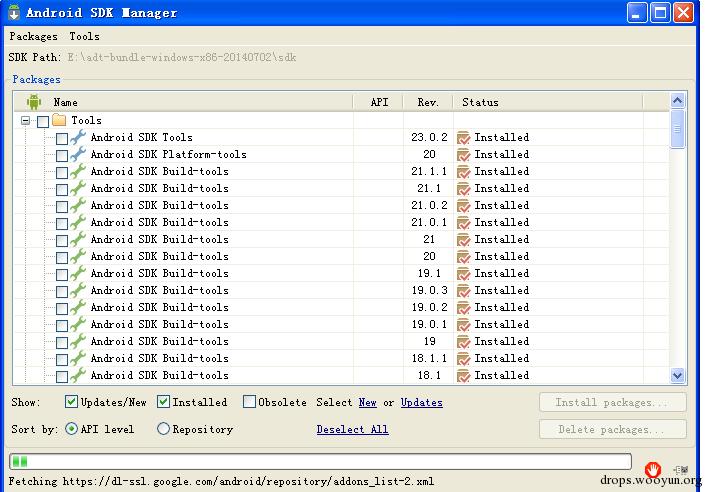Click the blue wrench icon of Platform-tools

pos(78,153)
